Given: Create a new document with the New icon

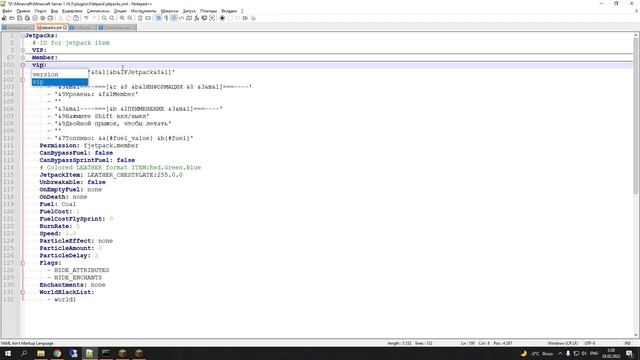Looking at the screenshot, I should pos(4,18).
